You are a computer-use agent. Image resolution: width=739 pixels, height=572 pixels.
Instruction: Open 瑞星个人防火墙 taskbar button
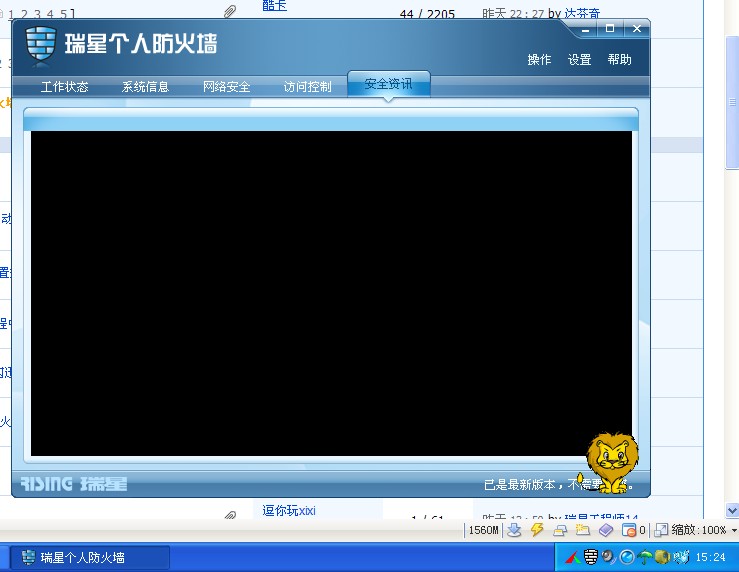pos(90,558)
